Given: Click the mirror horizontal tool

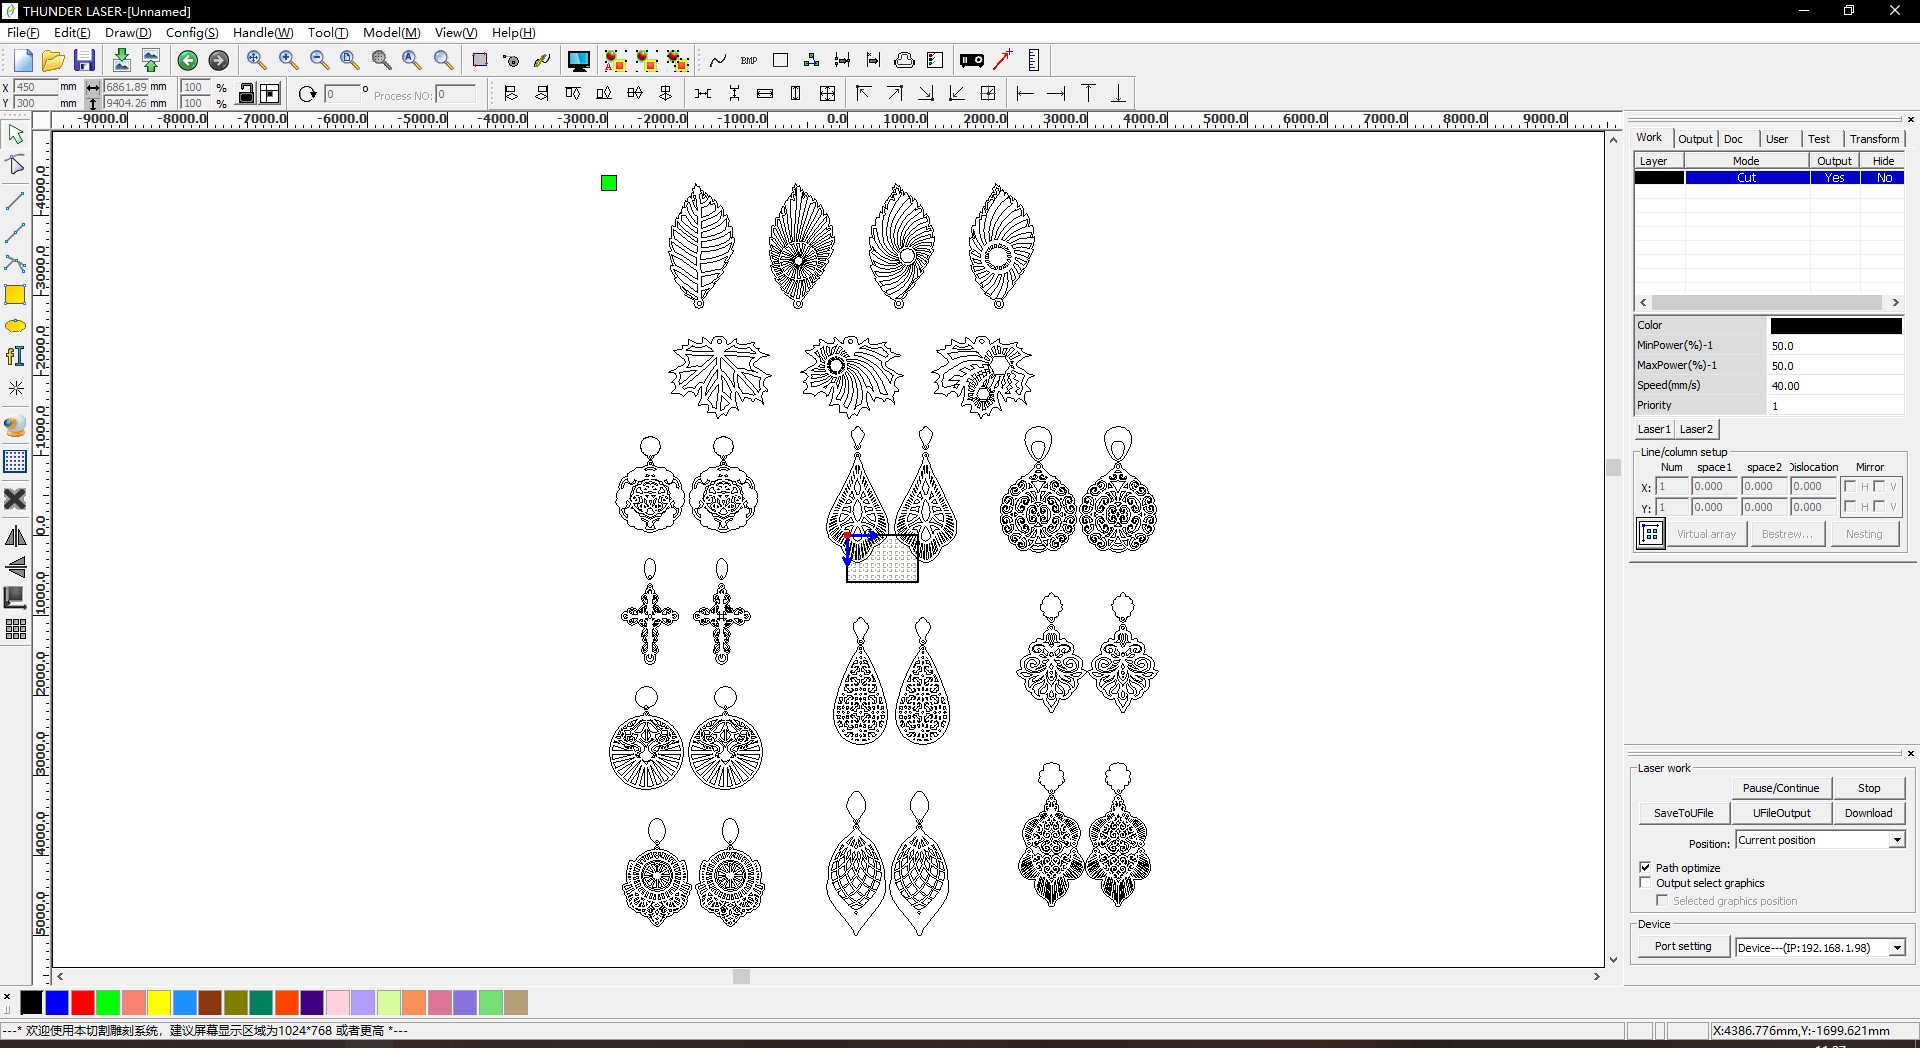Looking at the screenshot, I should pos(15,537).
